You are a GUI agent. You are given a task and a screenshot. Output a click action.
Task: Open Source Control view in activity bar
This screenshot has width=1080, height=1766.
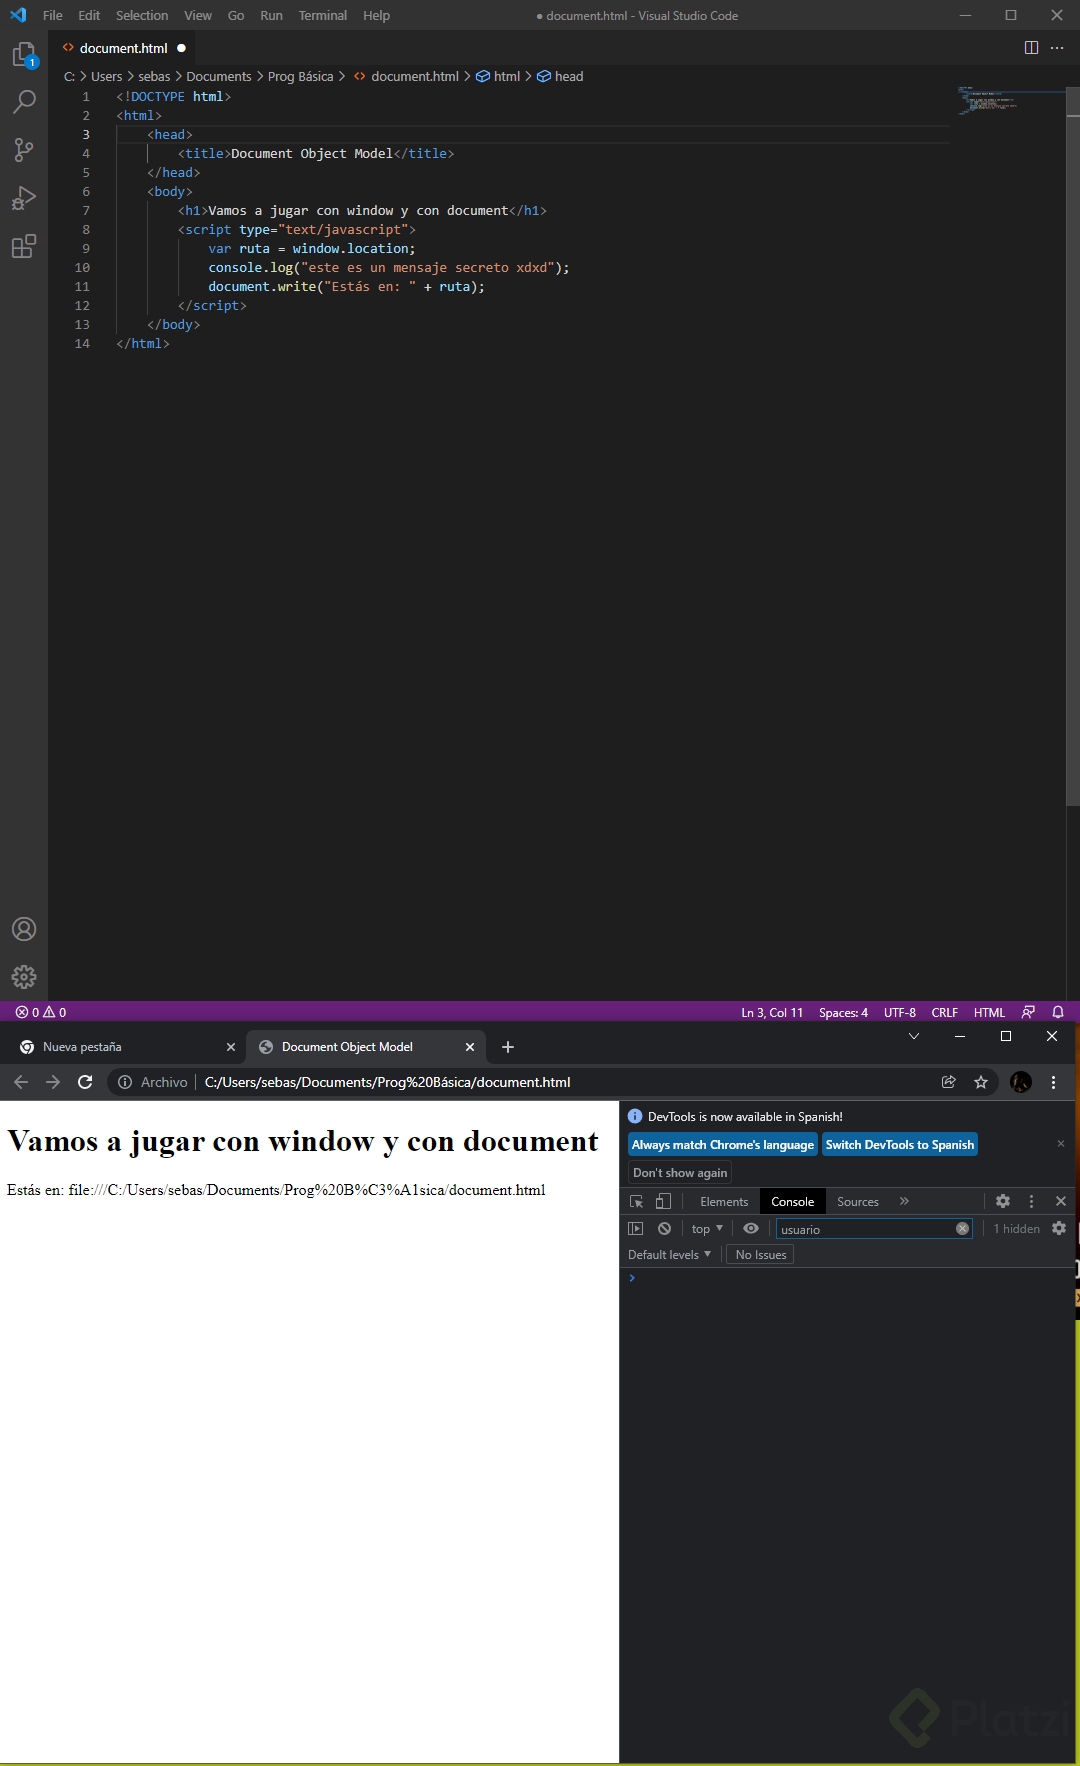pos(24,150)
